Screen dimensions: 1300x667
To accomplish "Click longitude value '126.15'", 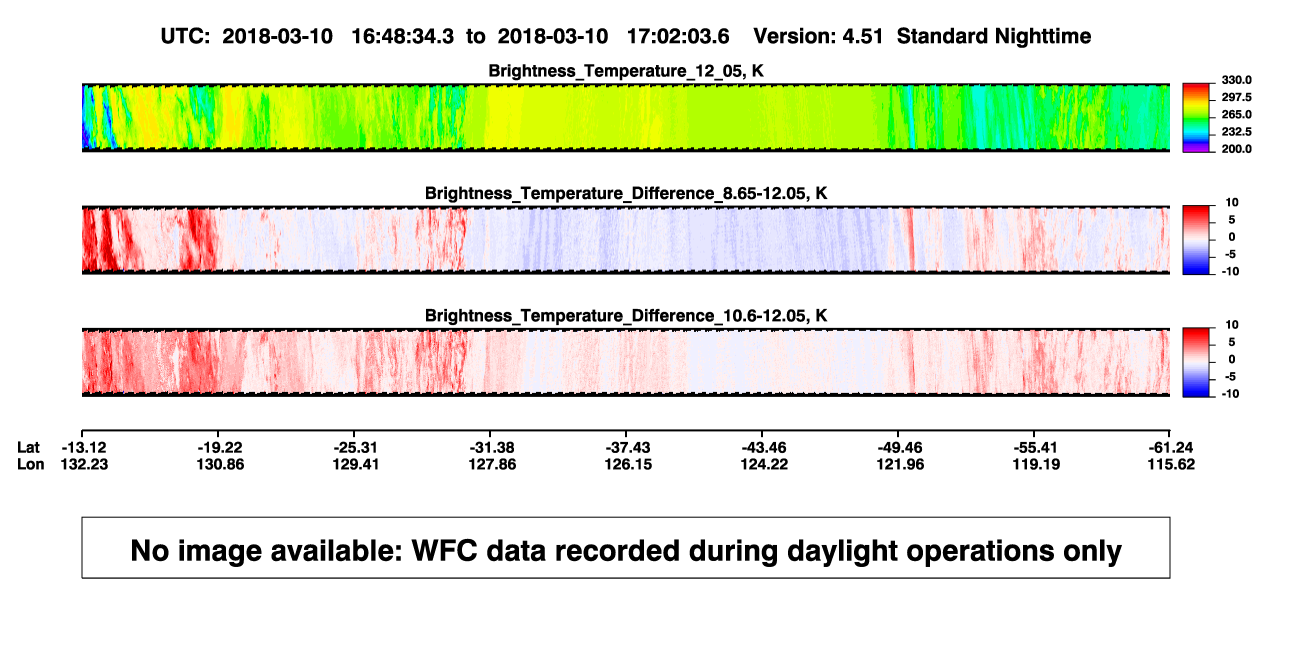I will (629, 465).
